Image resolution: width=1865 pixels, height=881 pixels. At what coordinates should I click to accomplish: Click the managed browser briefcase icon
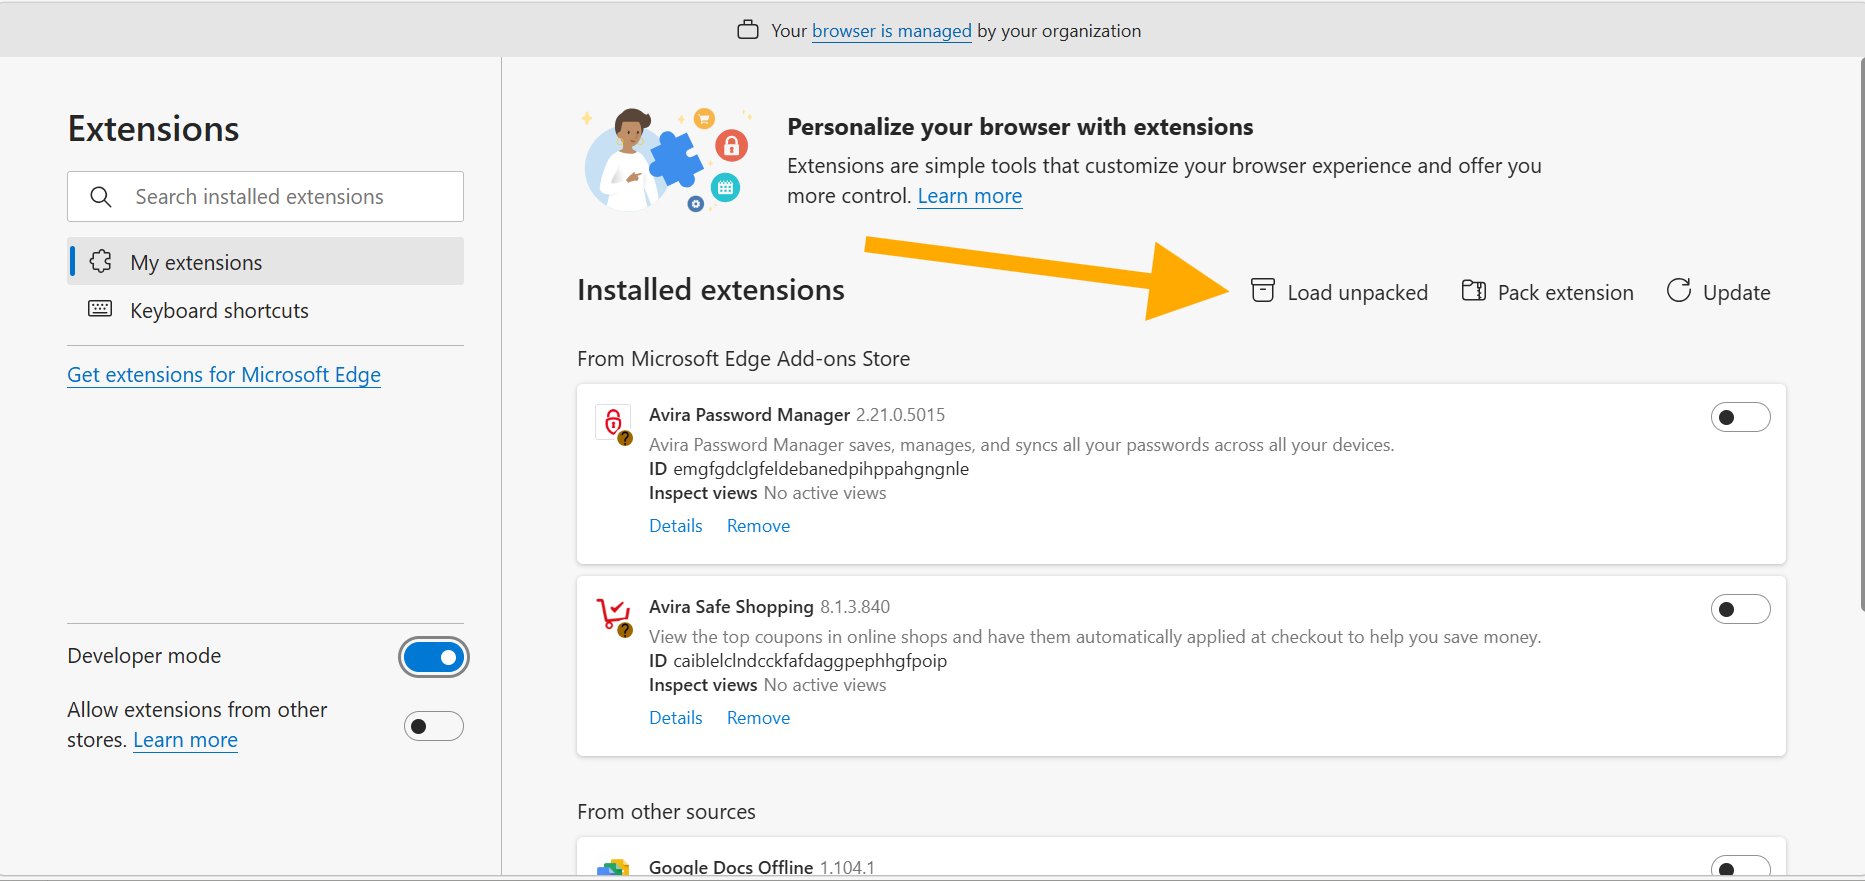(x=748, y=30)
